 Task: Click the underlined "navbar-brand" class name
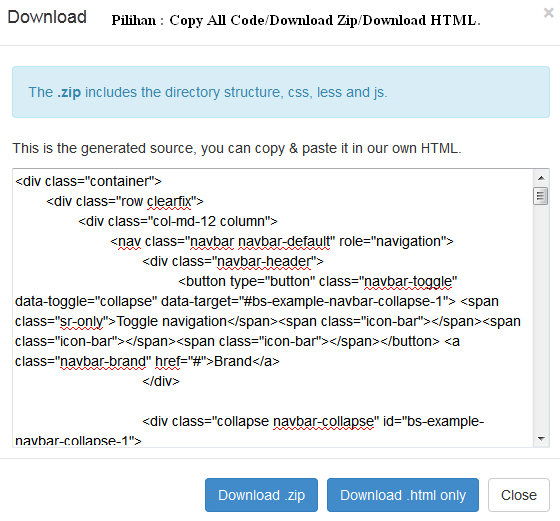click(x=103, y=361)
